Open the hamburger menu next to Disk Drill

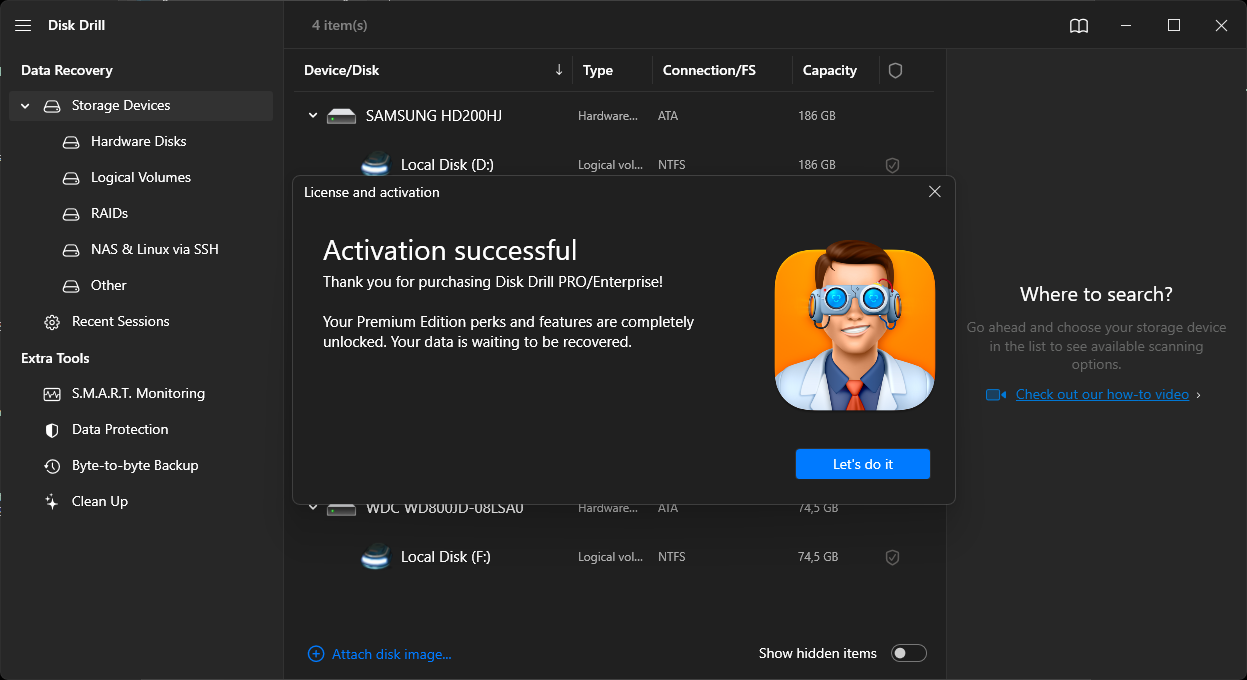[23, 26]
